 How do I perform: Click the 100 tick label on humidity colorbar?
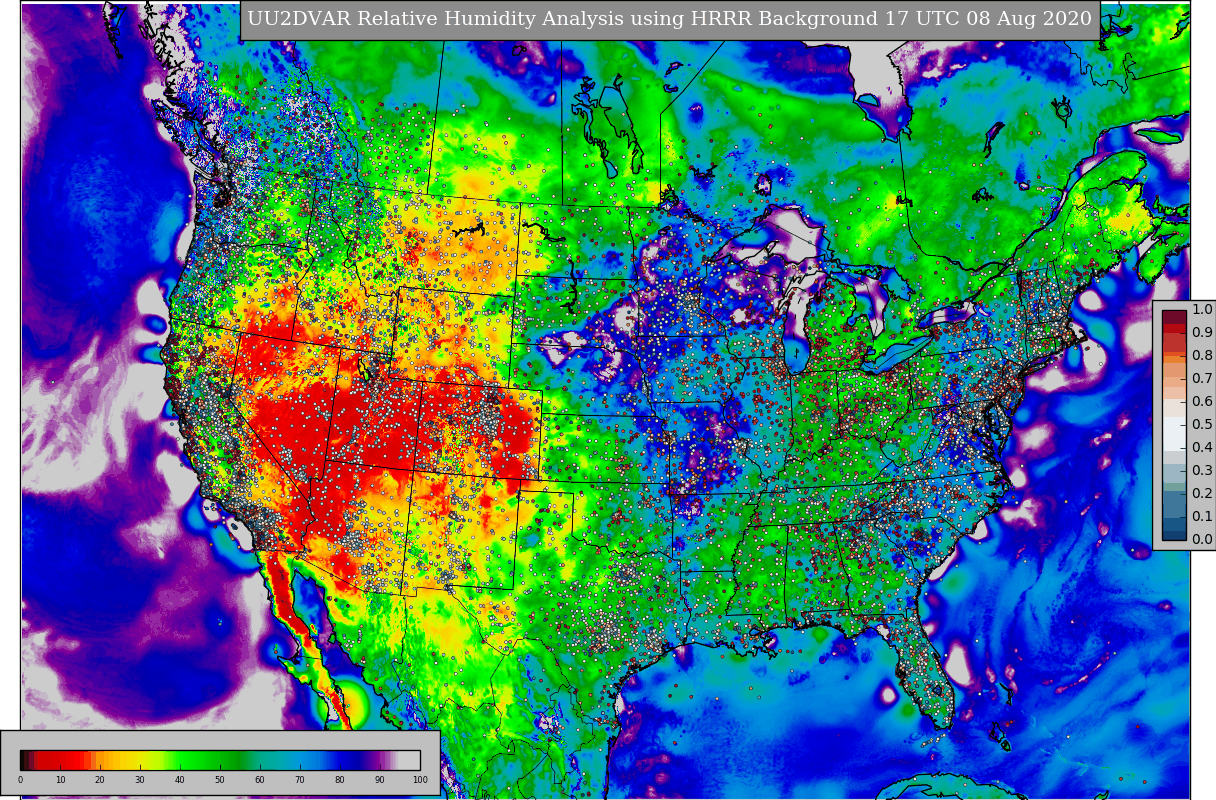pyautogui.click(x=420, y=779)
